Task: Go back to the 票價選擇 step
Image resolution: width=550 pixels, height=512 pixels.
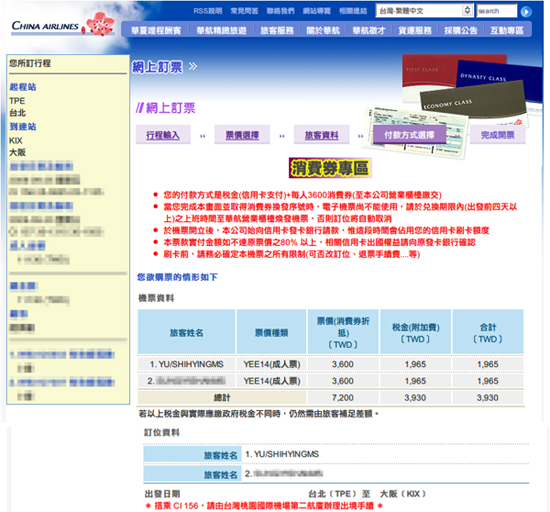Action: pos(242,135)
